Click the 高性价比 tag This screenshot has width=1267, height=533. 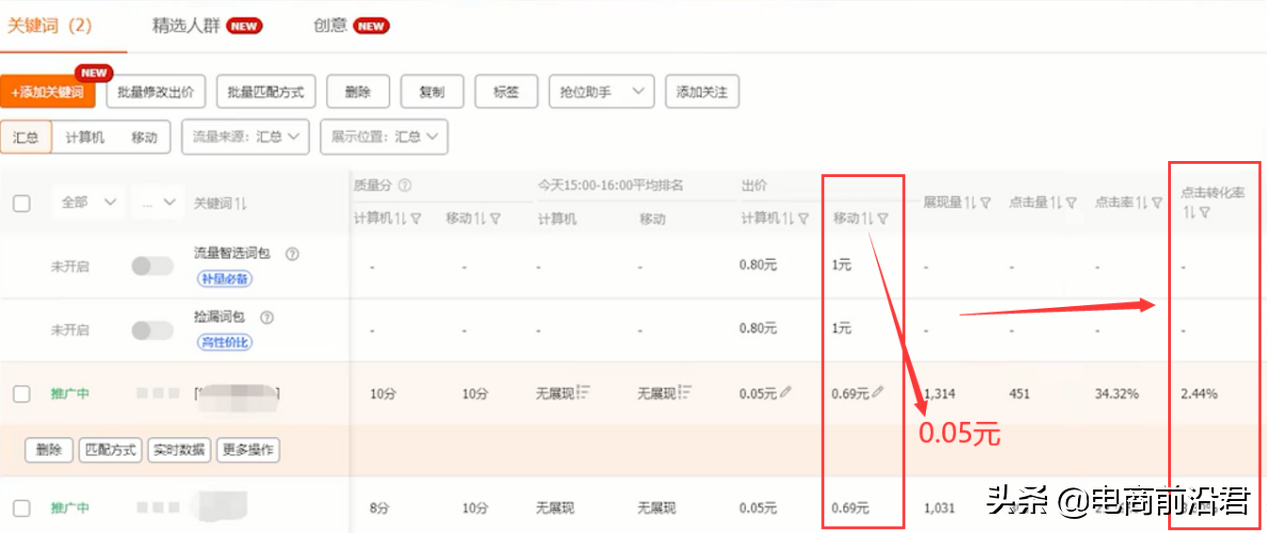pos(224,342)
